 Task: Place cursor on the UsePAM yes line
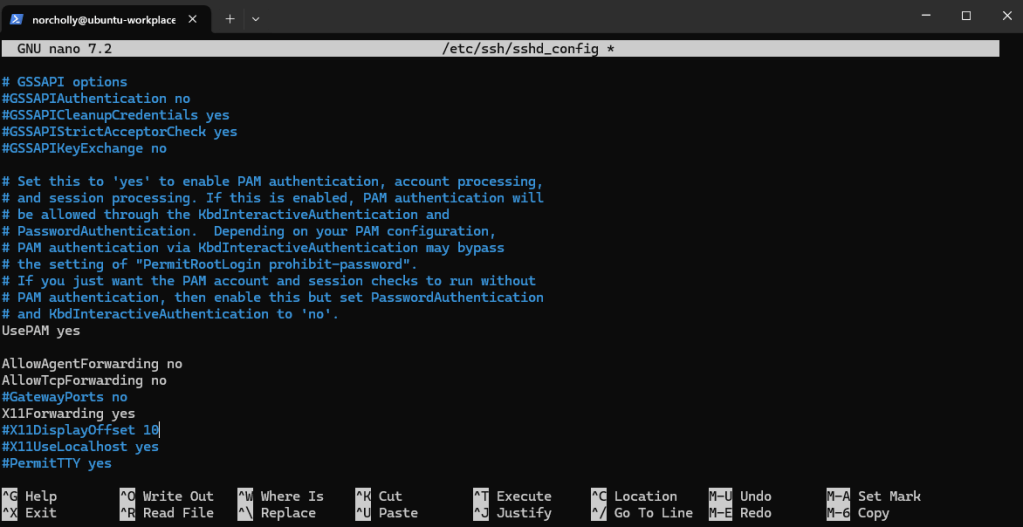(x=41, y=331)
